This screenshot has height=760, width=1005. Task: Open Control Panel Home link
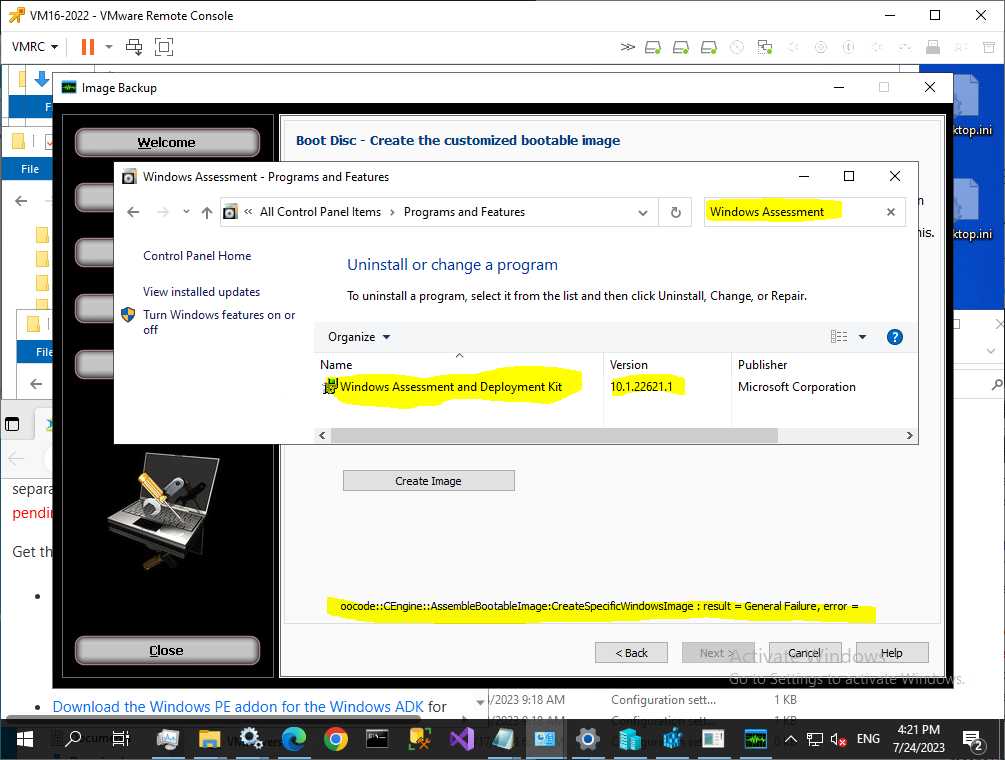(x=197, y=256)
